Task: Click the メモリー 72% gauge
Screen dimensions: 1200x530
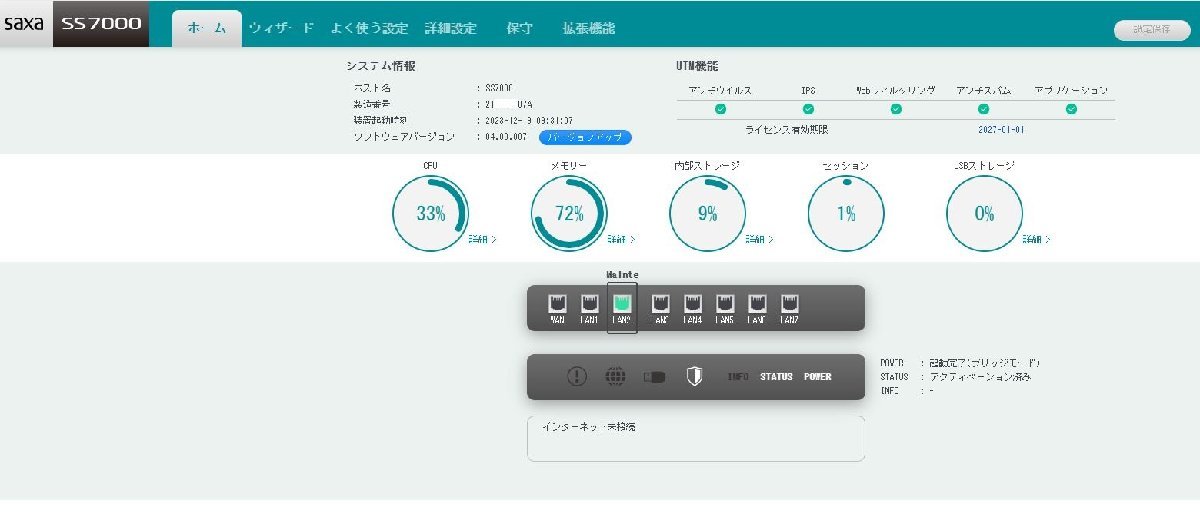Action: click(x=569, y=213)
